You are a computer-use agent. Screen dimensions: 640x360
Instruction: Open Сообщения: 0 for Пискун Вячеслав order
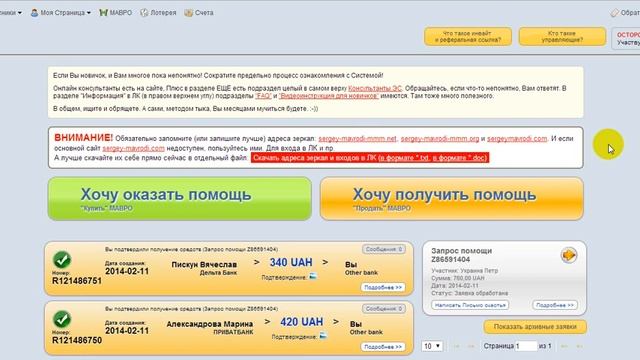click(x=384, y=249)
